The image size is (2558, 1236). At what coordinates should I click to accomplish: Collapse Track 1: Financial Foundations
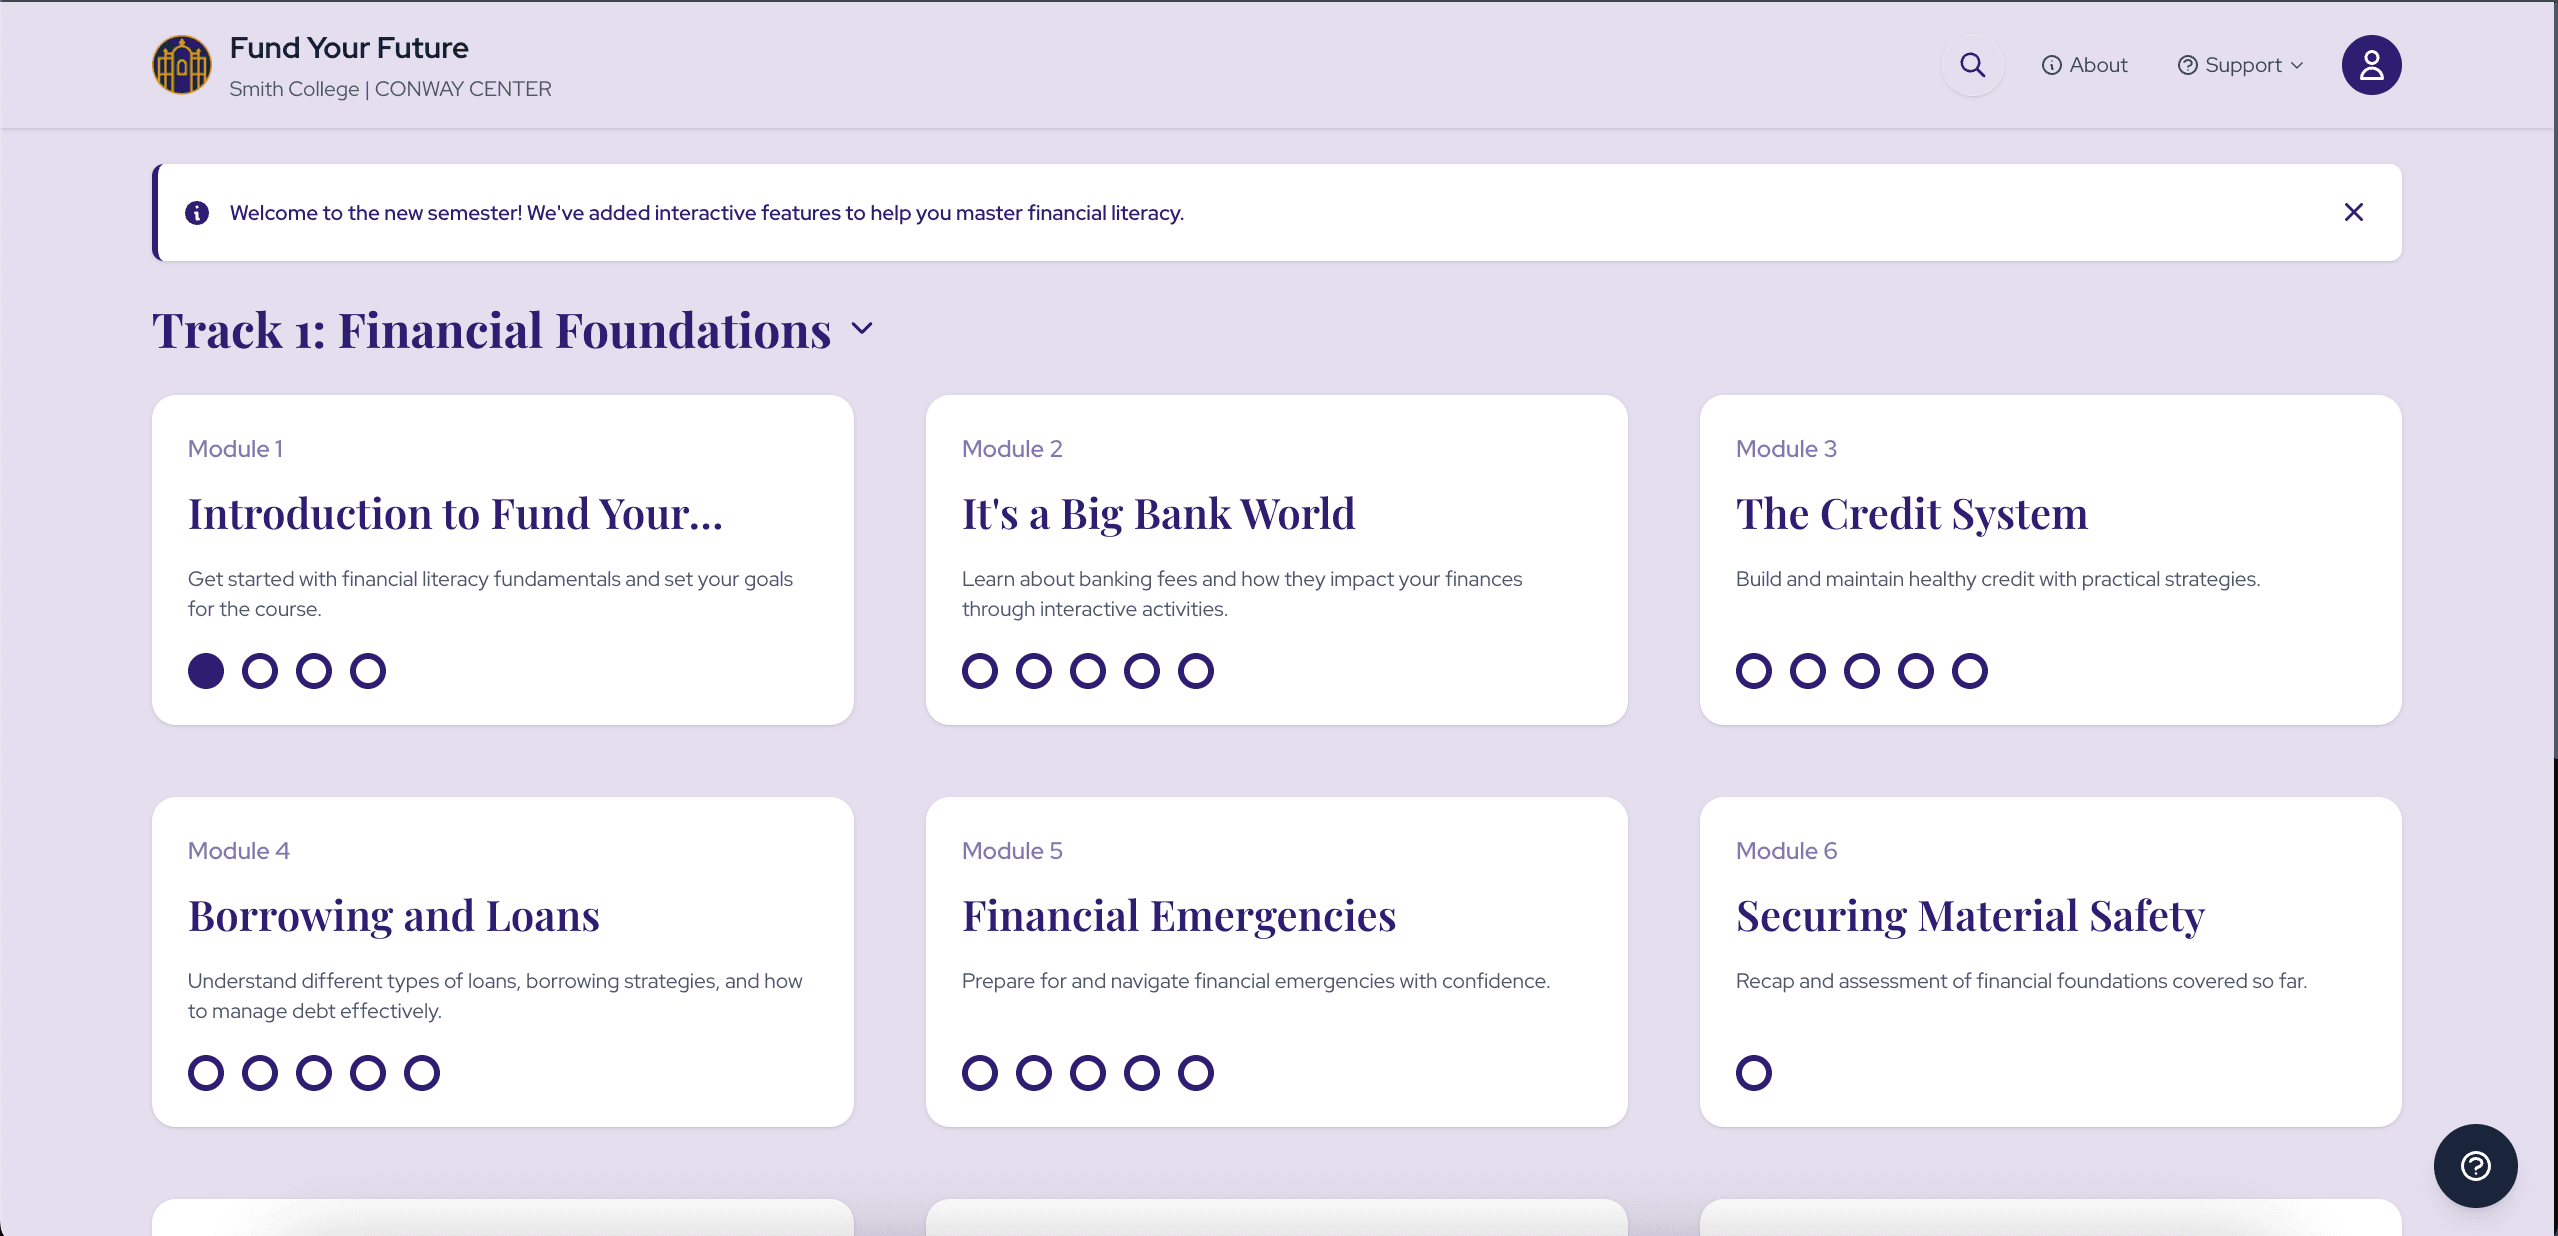(x=862, y=328)
